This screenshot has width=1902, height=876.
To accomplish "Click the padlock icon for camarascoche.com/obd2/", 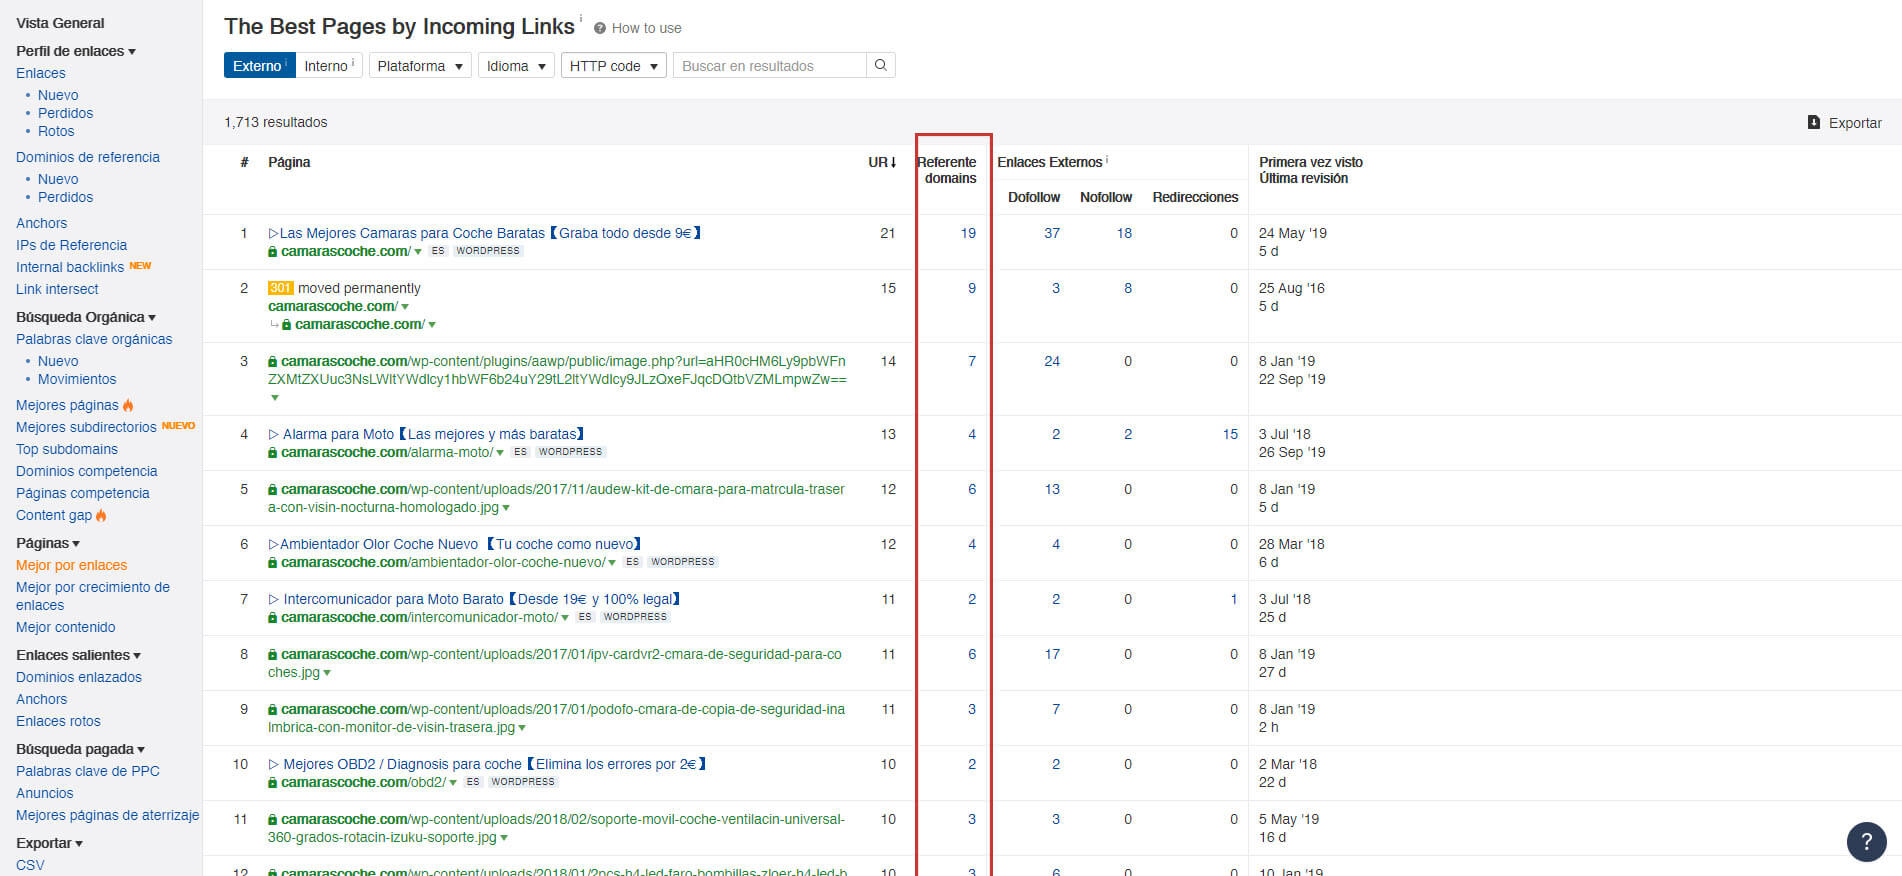I will [x=273, y=782].
